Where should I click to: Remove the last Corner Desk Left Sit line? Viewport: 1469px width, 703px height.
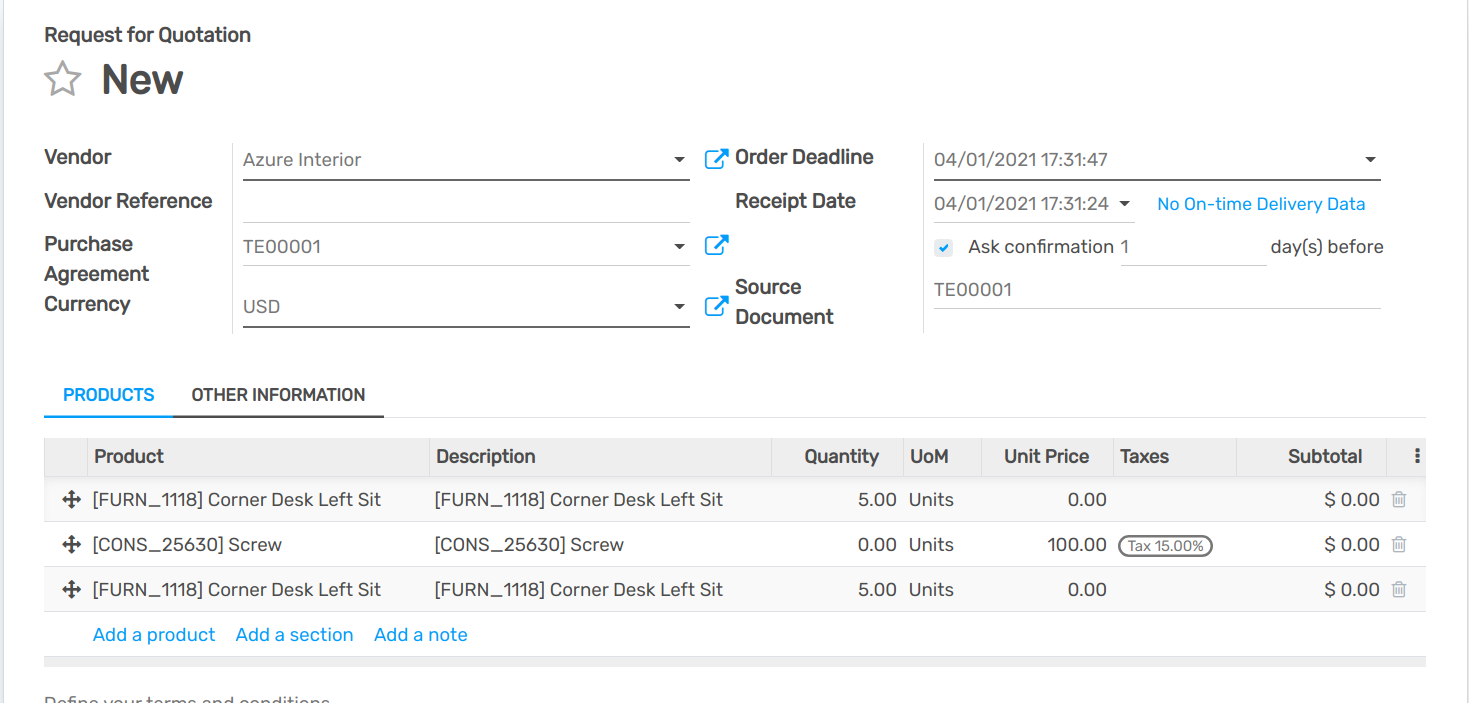point(1399,589)
